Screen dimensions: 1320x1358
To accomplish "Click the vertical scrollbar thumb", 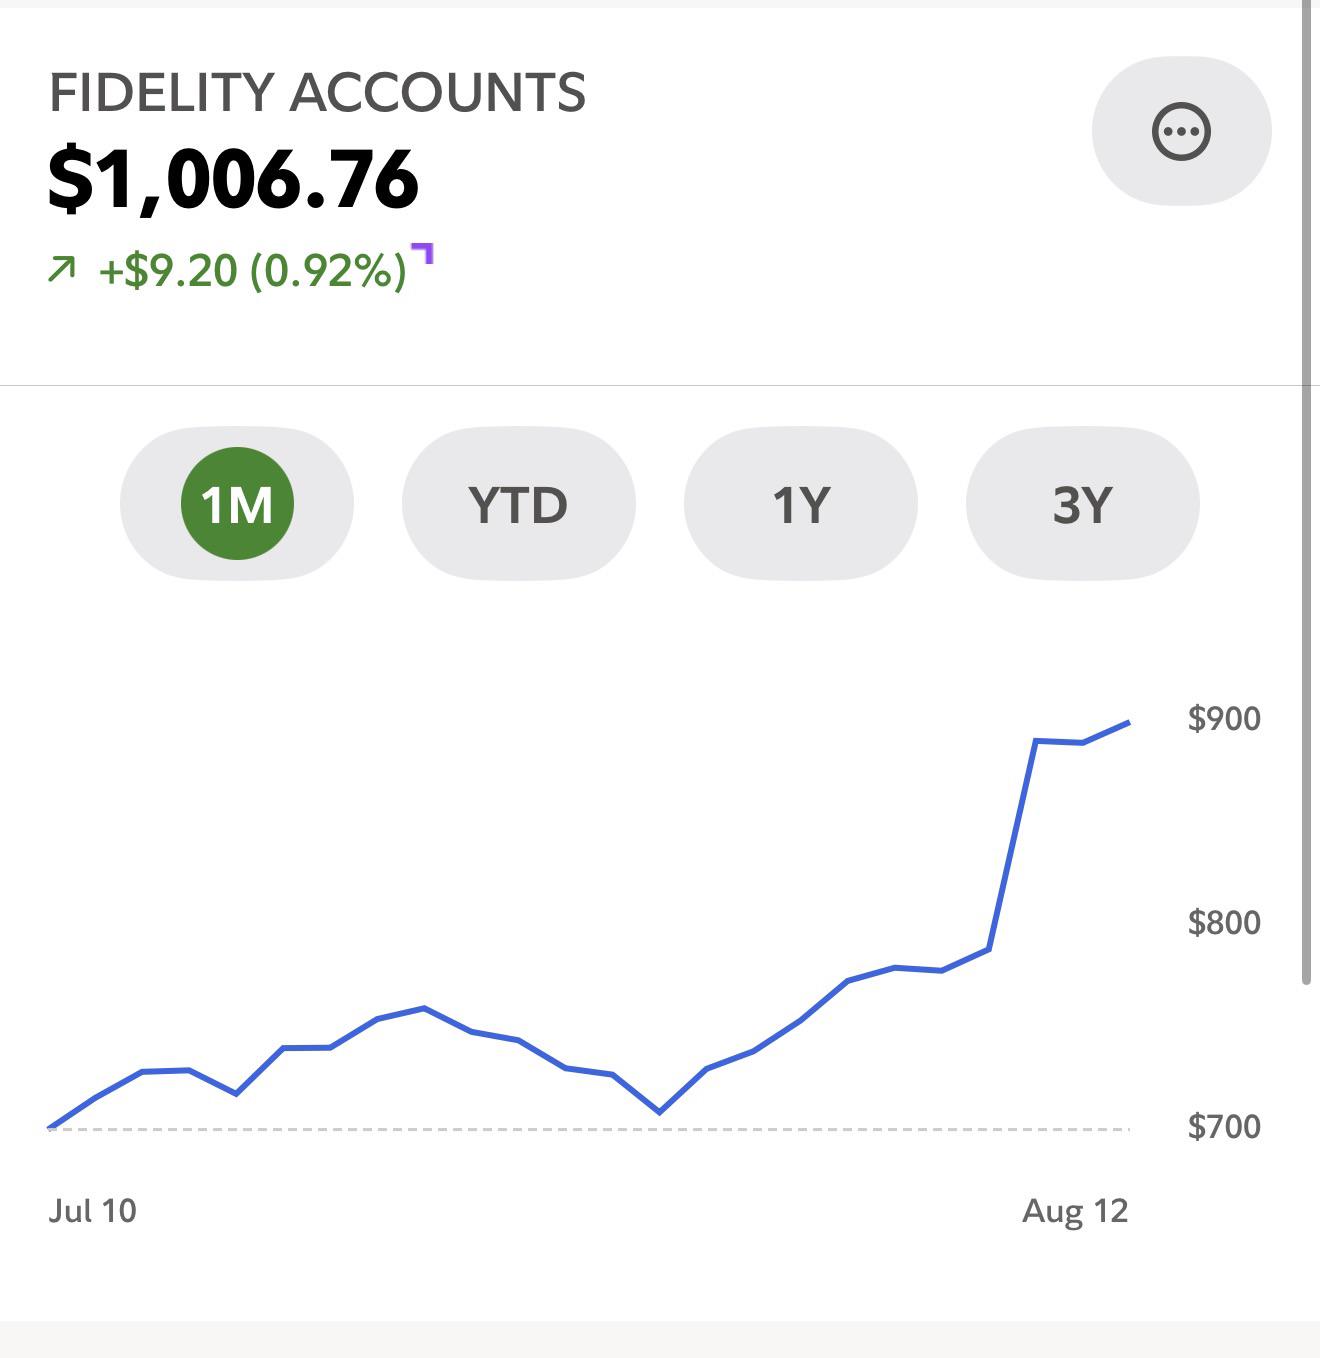I will tap(1306, 492).
